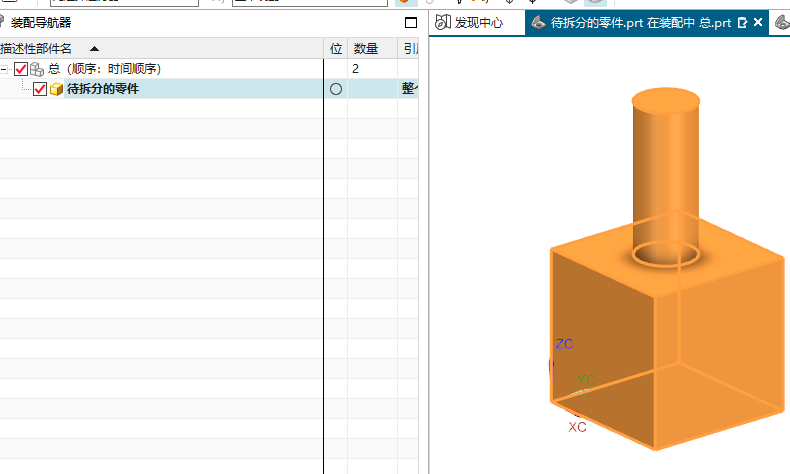Click sort arrow on 描述性部件名 column
Image resolution: width=790 pixels, height=474 pixels.
pos(94,48)
